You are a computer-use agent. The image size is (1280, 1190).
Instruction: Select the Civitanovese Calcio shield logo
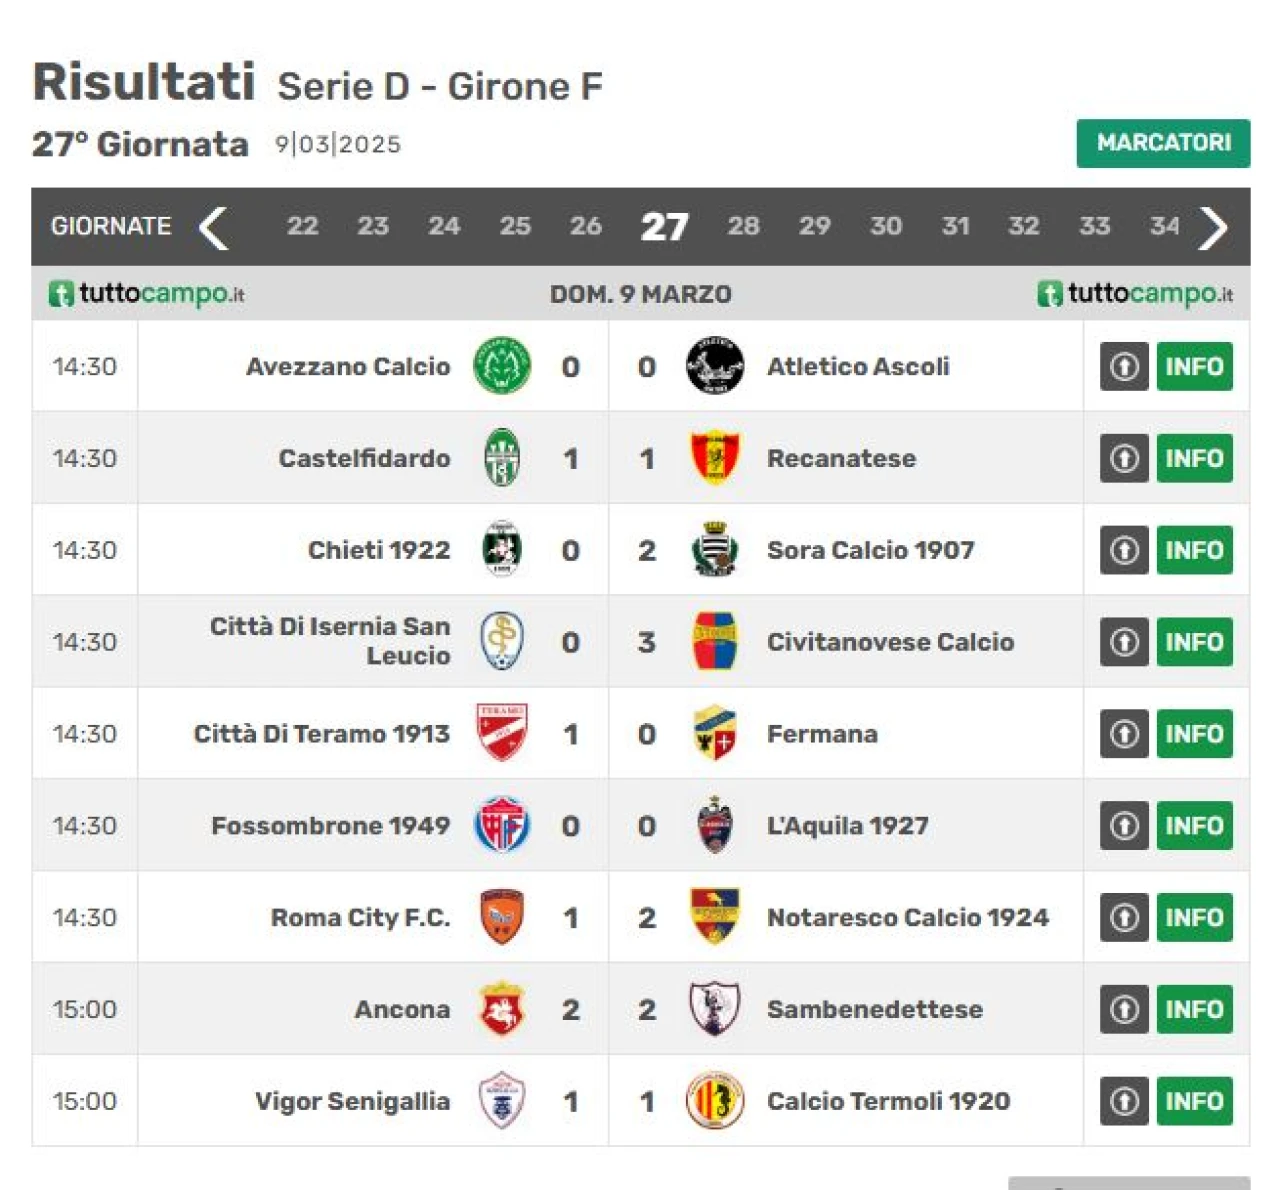(714, 642)
